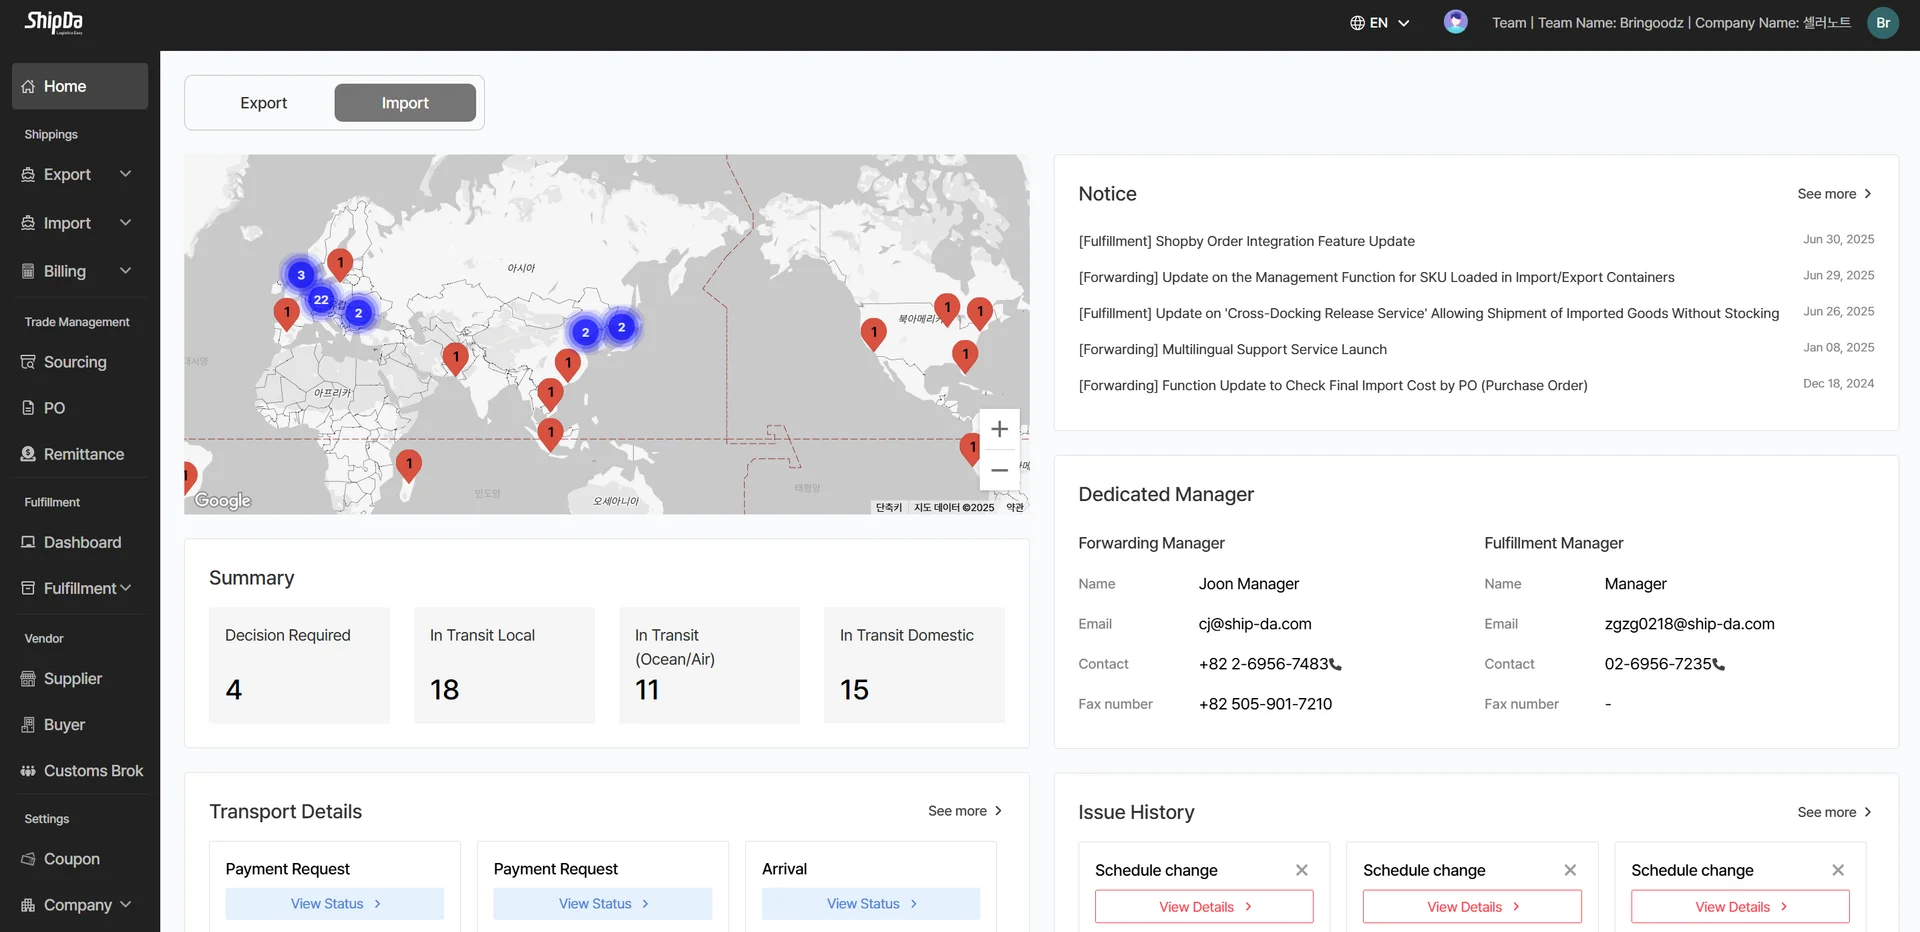Image resolution: width=1920 pixels, height=932 pixels.
Task: Click the purple assistant icon in header
Action: [x=1455, y=22]
